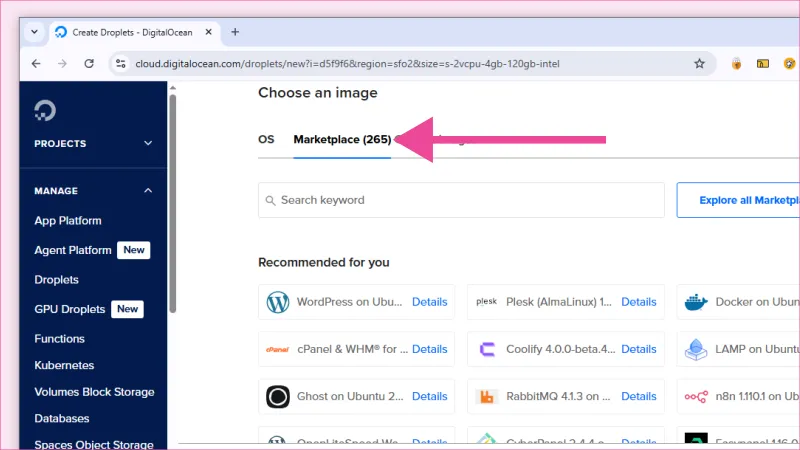The image size is (800, 450).
Task: Click the MANAGE heading label
Action: (x=56, y=191)
